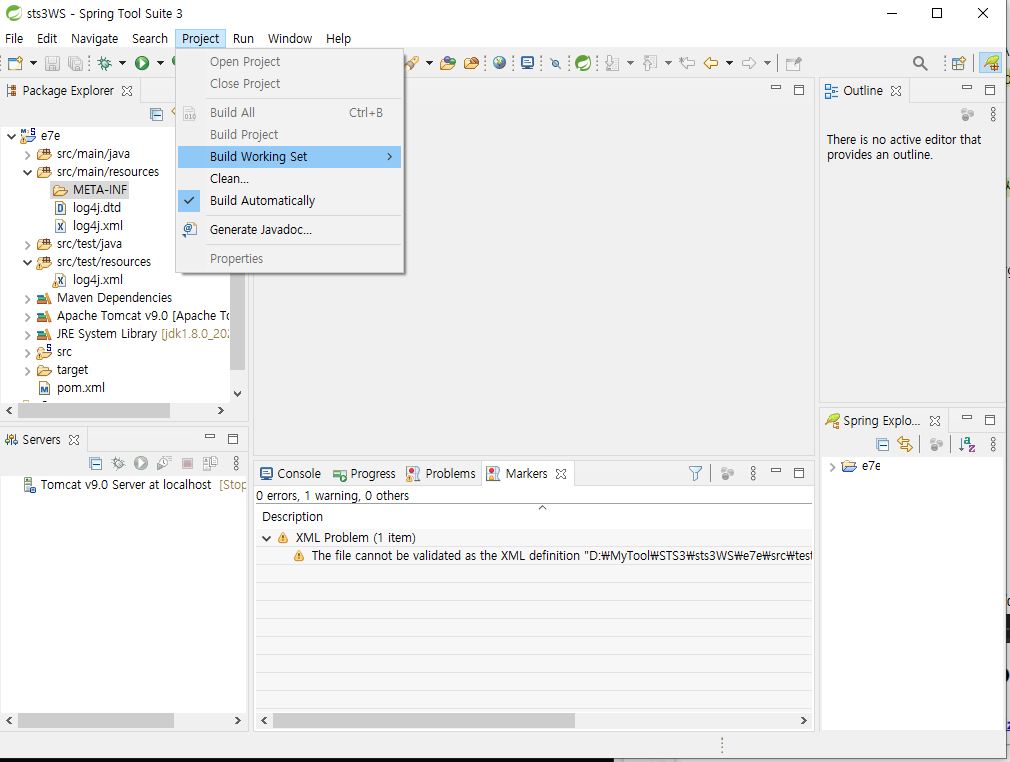Toggle Build Automatically in Project menu
This screenshot has height=762, width=1010.
(289, 200)
